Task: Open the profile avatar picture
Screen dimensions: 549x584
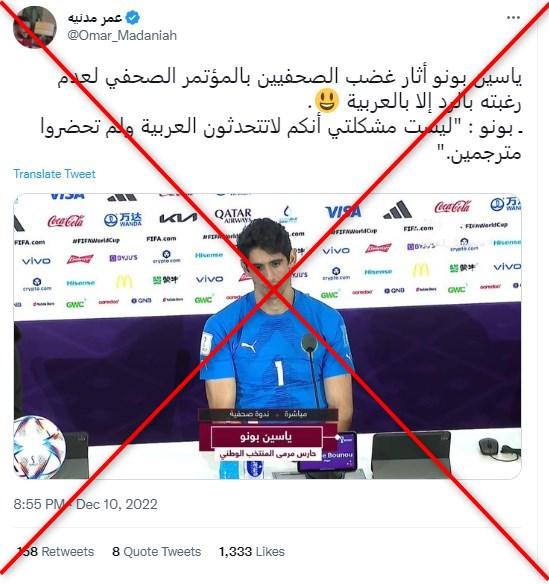Action: (35, 27)
